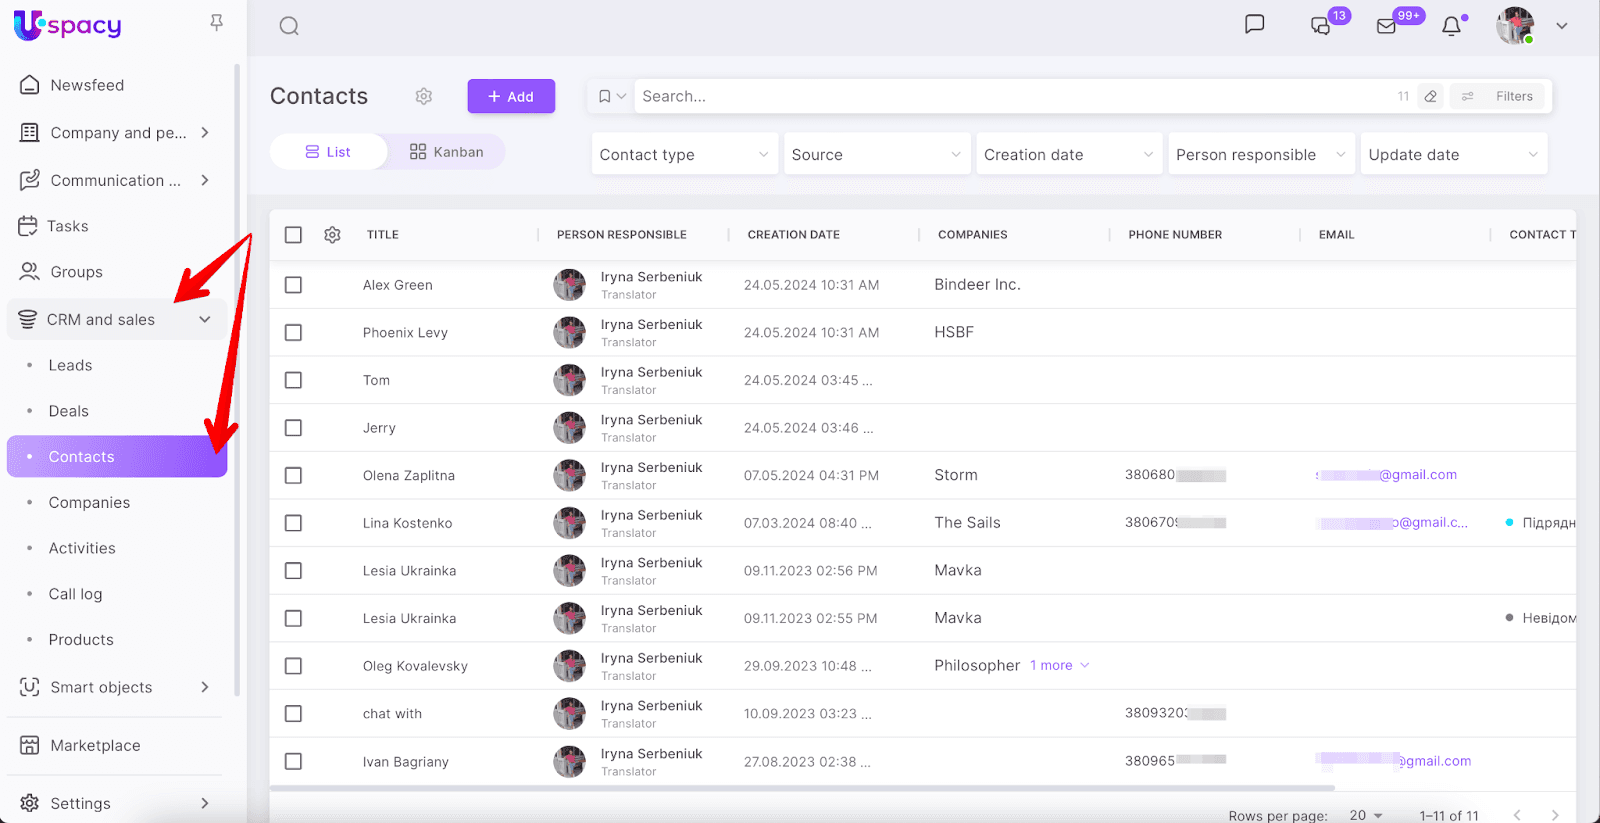Open the chat bubble icon in header
Screen dimensions: 1600x823
tap(1254, 25)
